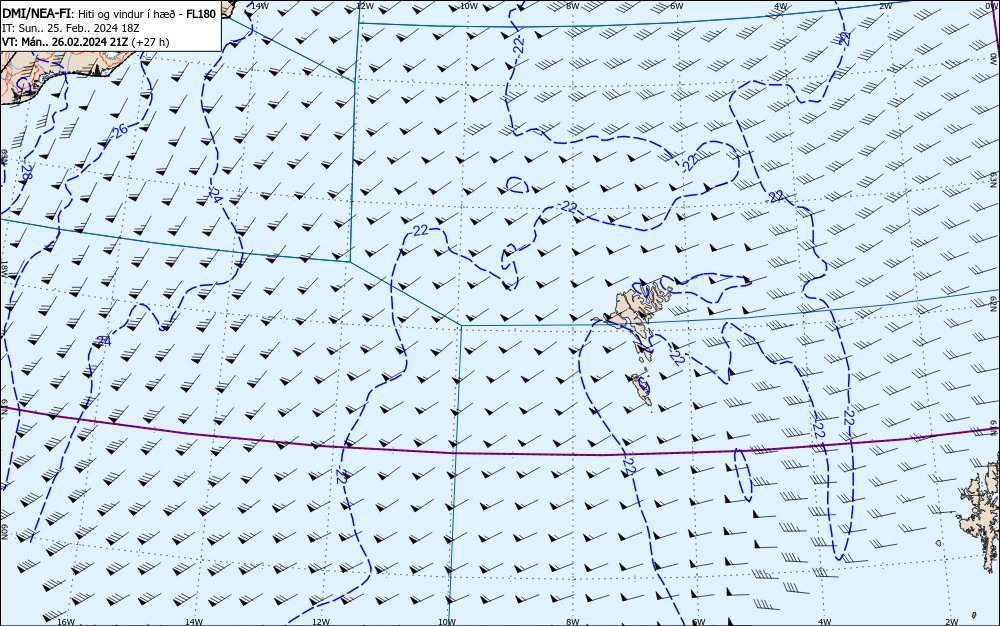
Task: Click the 0W longitude label
Action: (992, 4)
